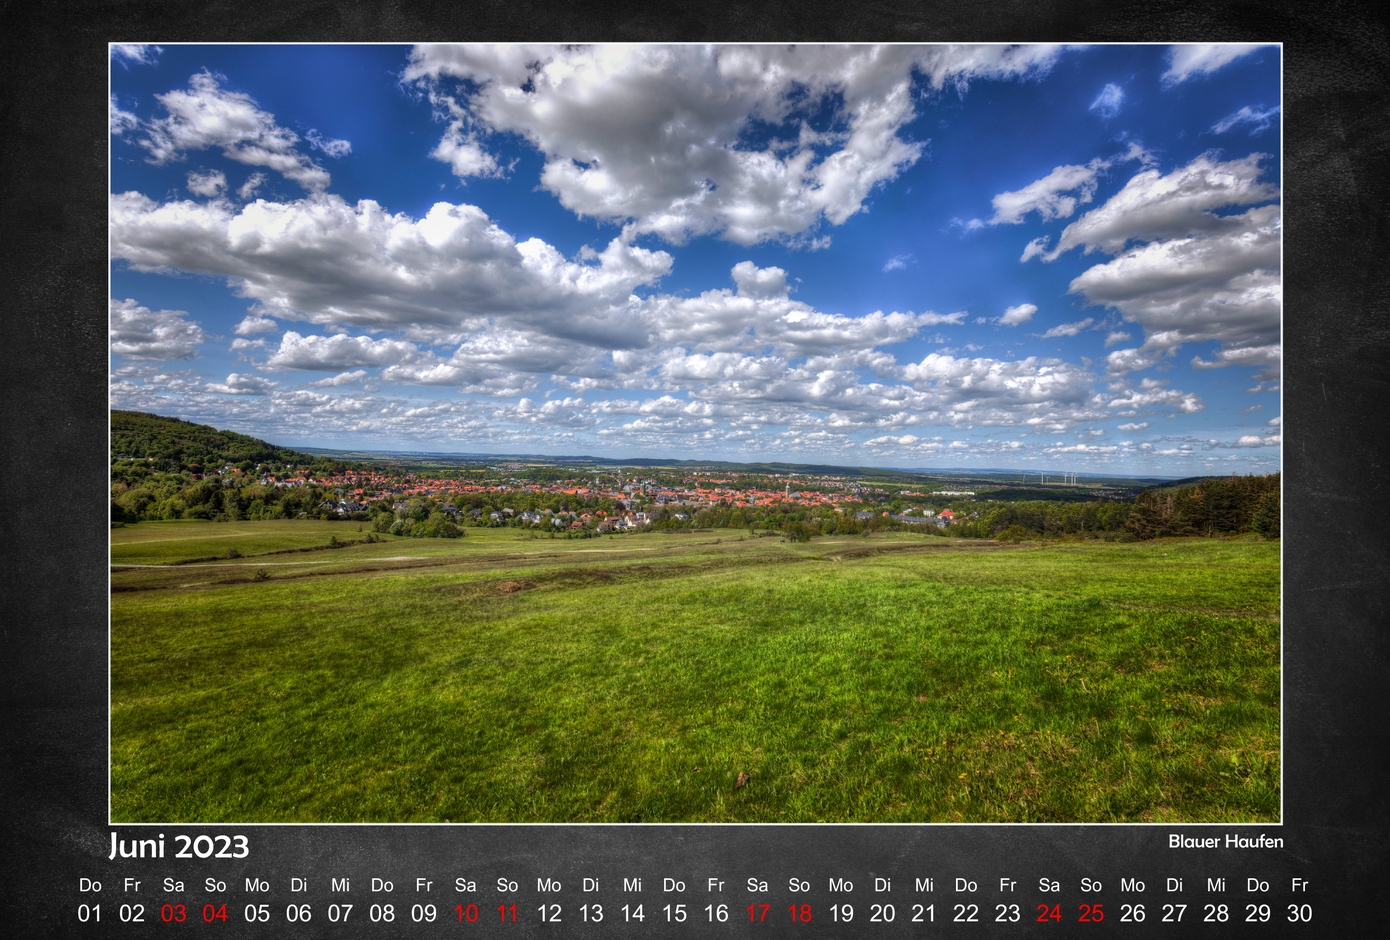The height and width of the screenshot is (940, 1390).
Task: Click date 13 in the calendar row
Action: (591, 913)
